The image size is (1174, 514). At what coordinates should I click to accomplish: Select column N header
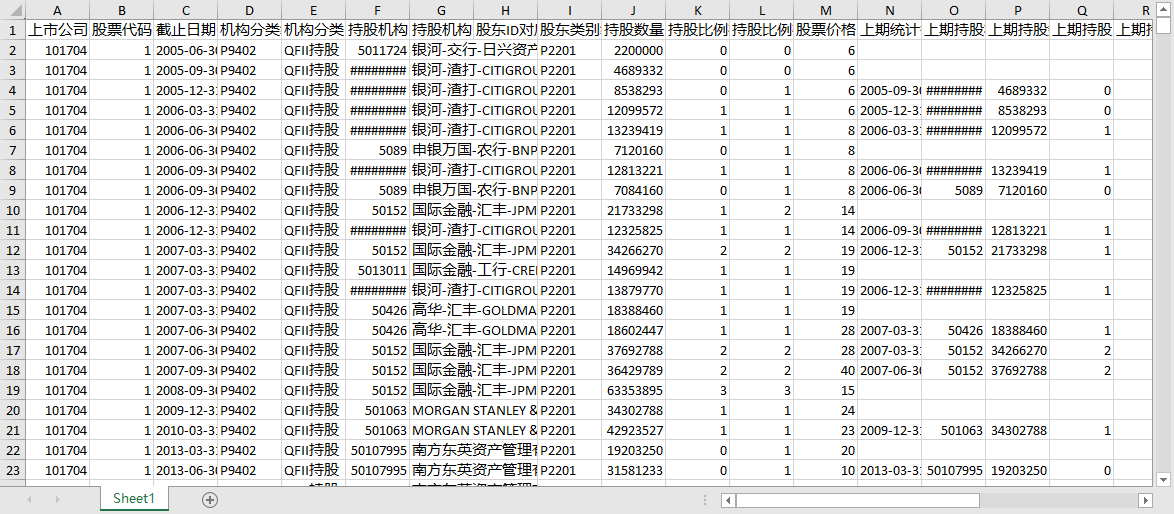pyautogui.click(x=889, y=10)
